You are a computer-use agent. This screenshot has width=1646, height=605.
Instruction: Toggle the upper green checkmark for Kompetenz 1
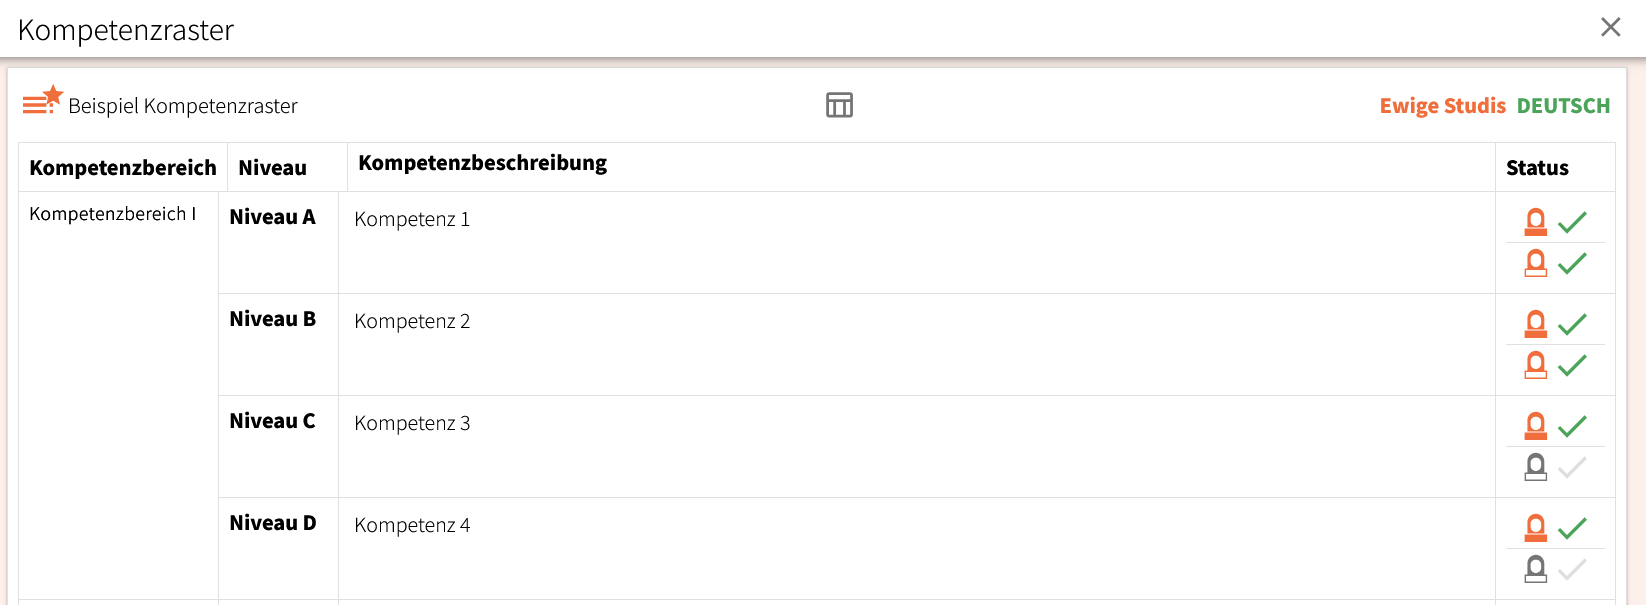[1572, 222]
